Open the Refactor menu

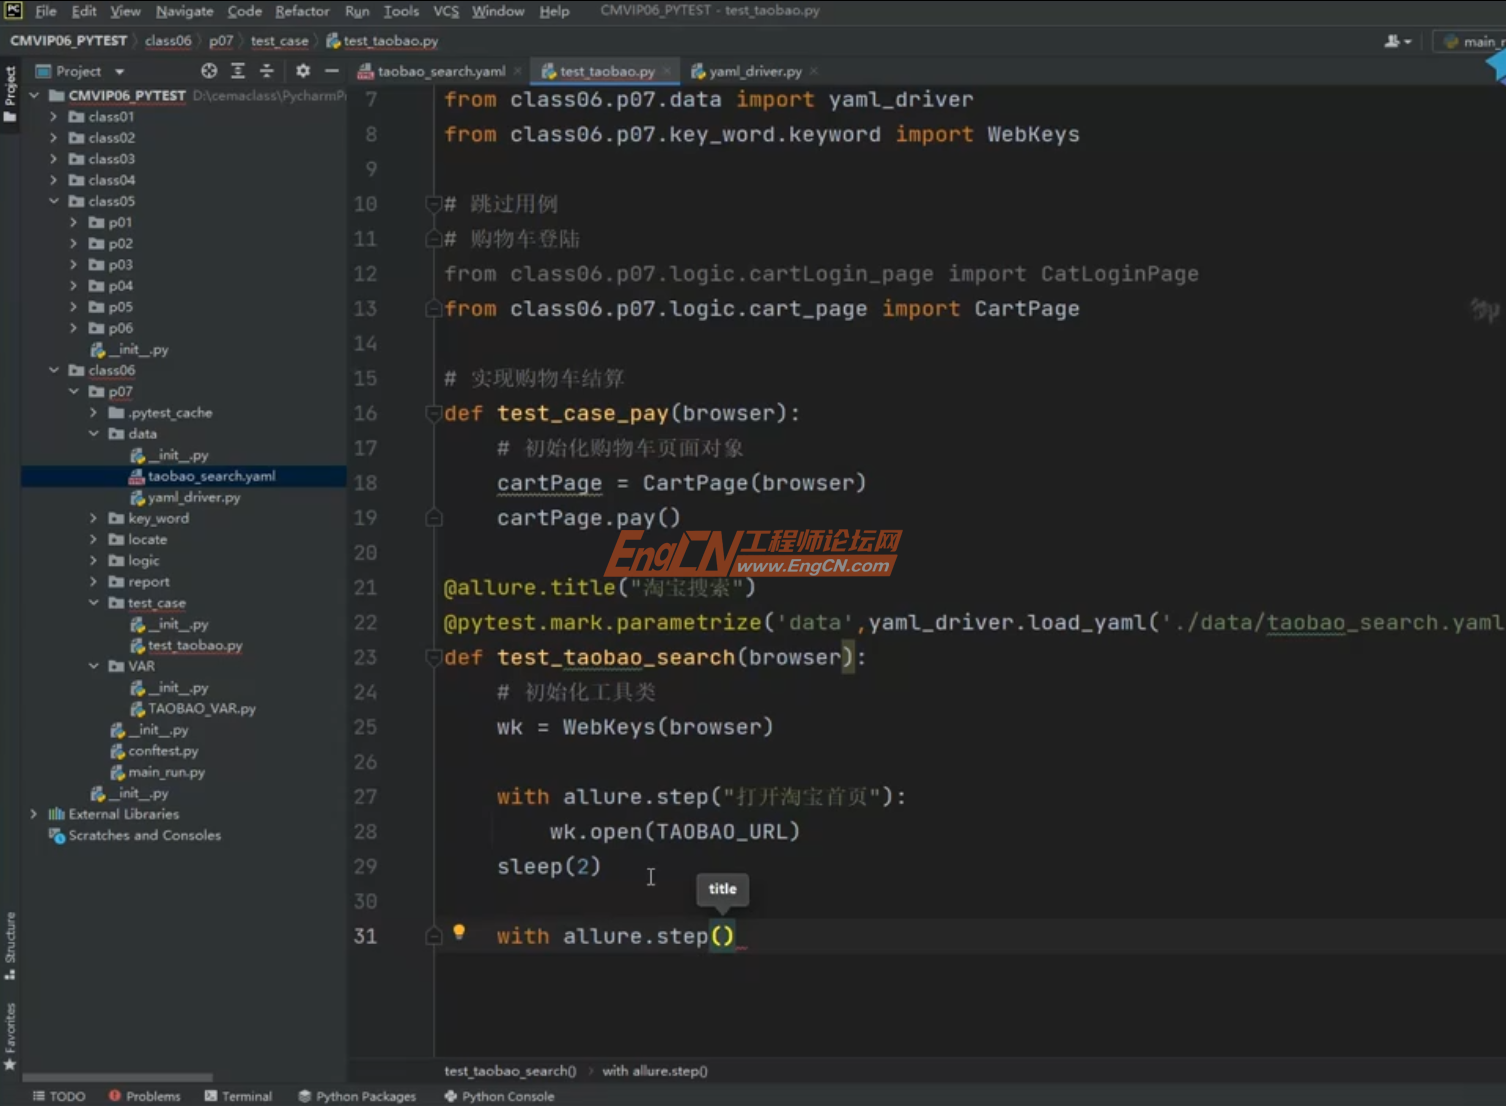[x=302, y=11]
